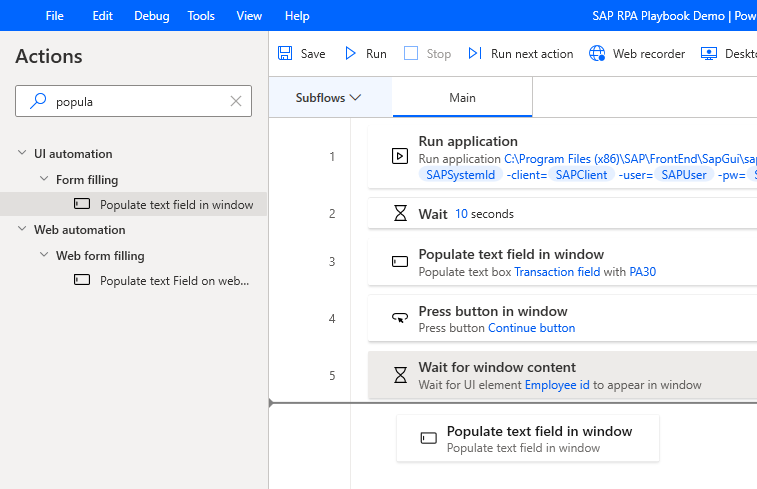This screenshot has height=489, width=757.
Task: Collapse the UI automation group
Action: pos(22,153)
